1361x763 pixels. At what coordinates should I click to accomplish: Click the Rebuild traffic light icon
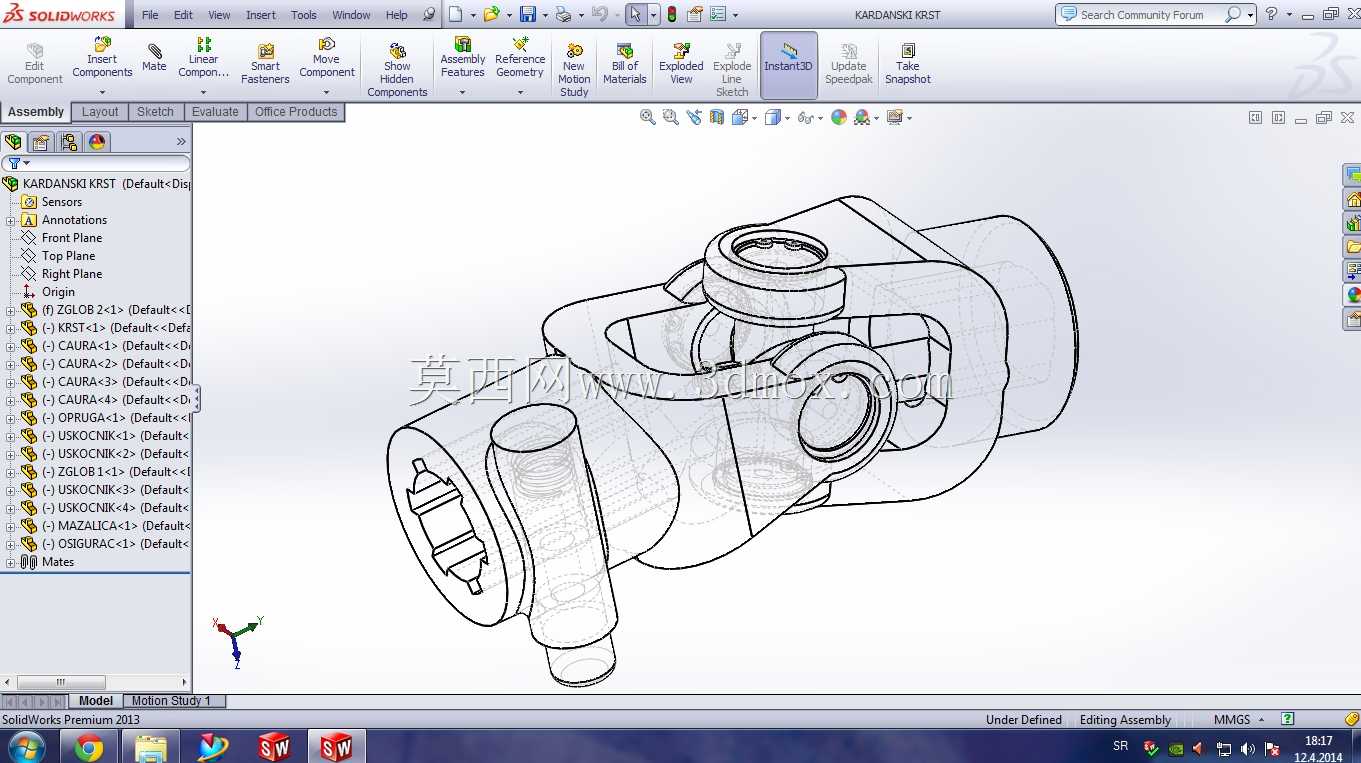pos(672,14)
